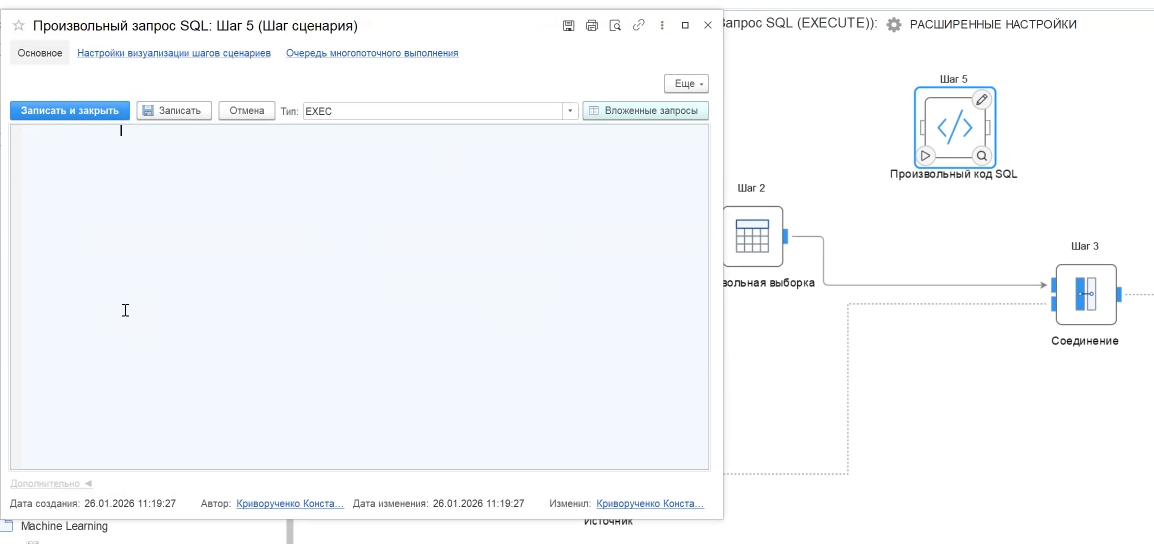Open print preview via the magnifier page icon
The image size is (1154, 544).
(x=615, y=26)
